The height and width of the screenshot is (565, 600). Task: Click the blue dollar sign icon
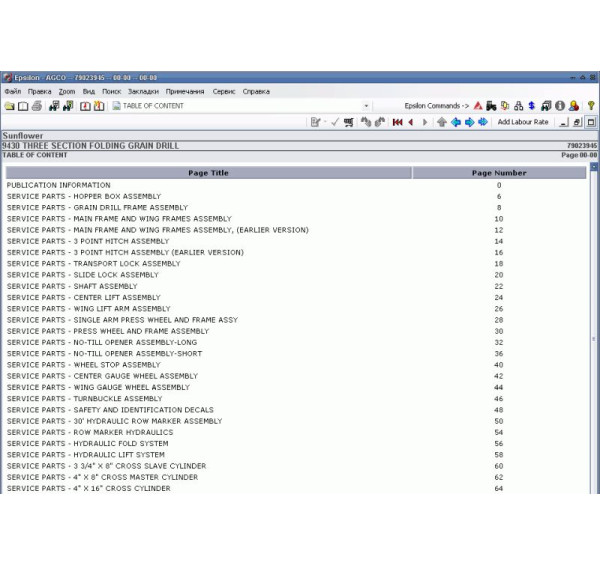click(x=532, y=106)
